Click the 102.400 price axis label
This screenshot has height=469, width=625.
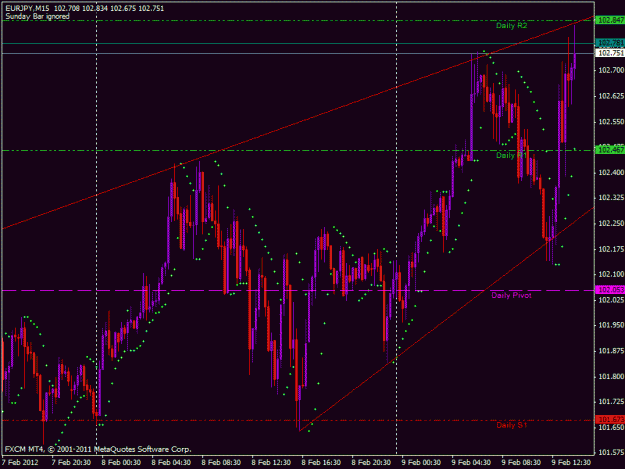[x=611, y=173]
